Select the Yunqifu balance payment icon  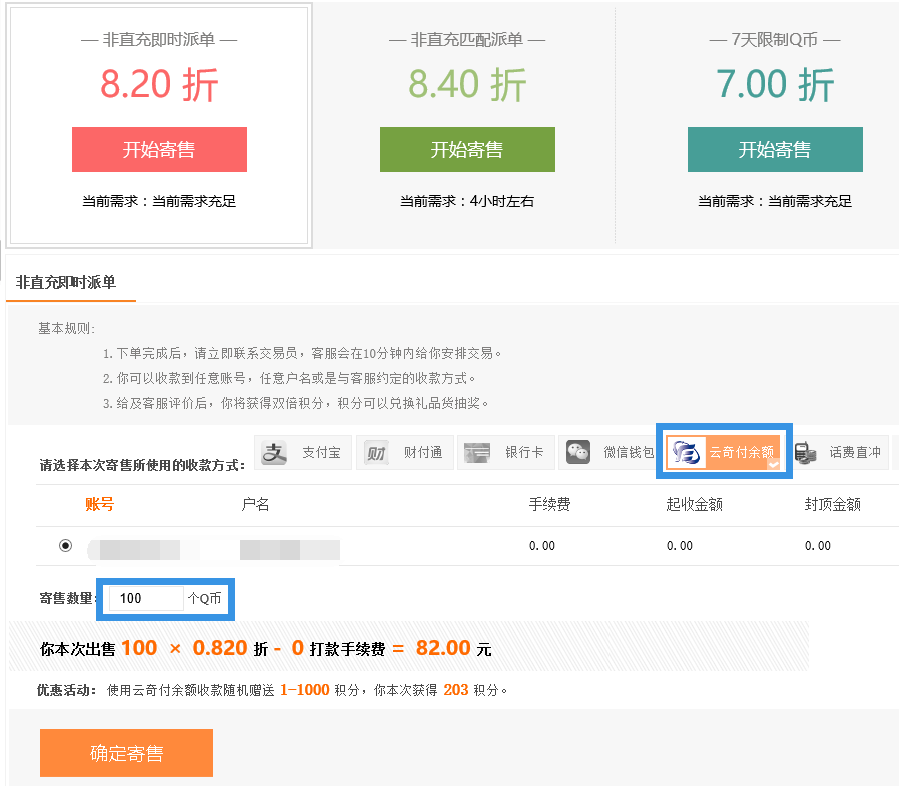[722, 452]
